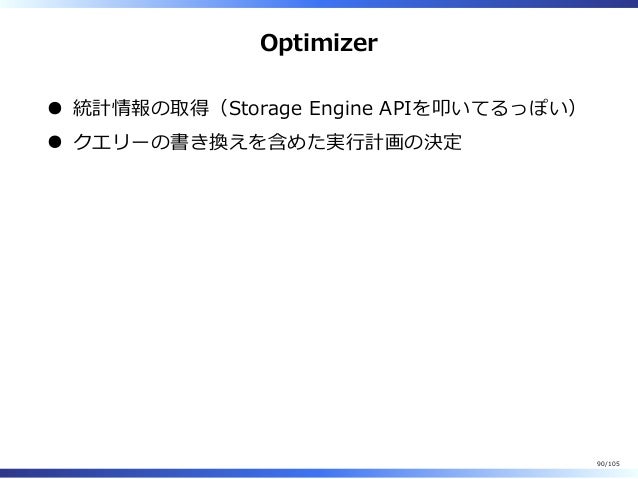
Task: Click the text 実行計画の決定
Action: pos(393,142)
